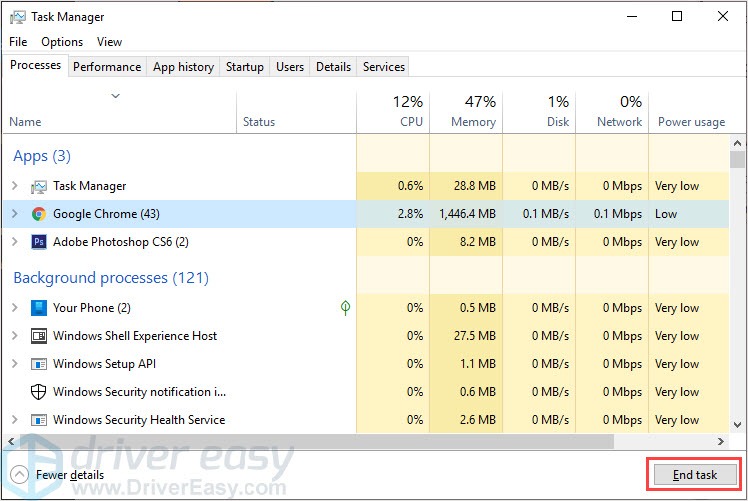Click the Google Chrome icon in process list

(x=39, y=214)
